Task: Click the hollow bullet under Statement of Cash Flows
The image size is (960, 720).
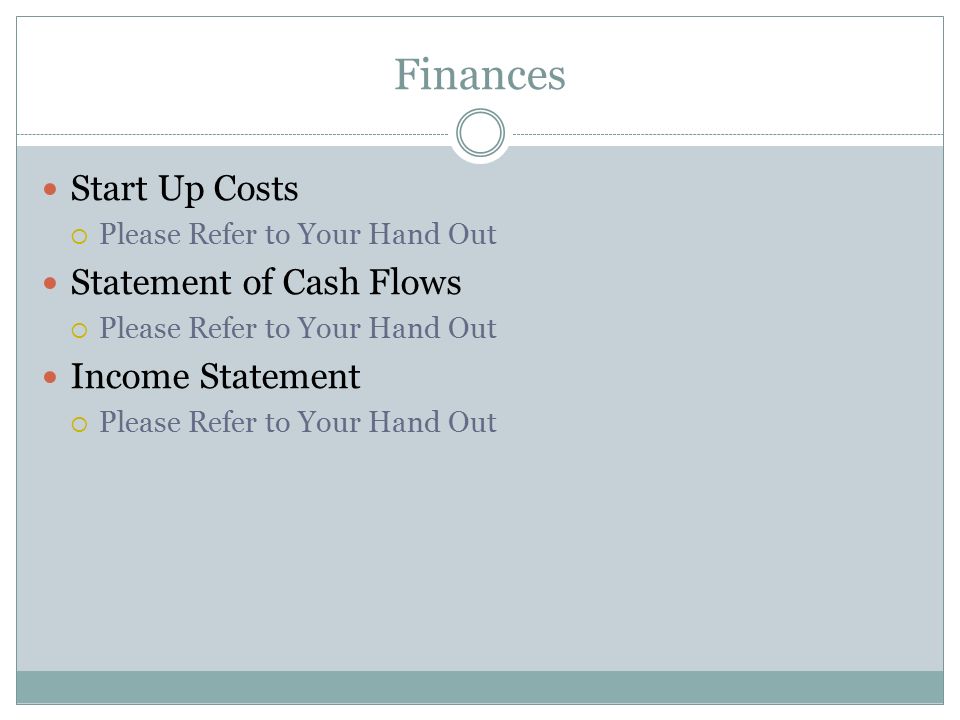Action: pyautogui.click(x=80, y=331)
